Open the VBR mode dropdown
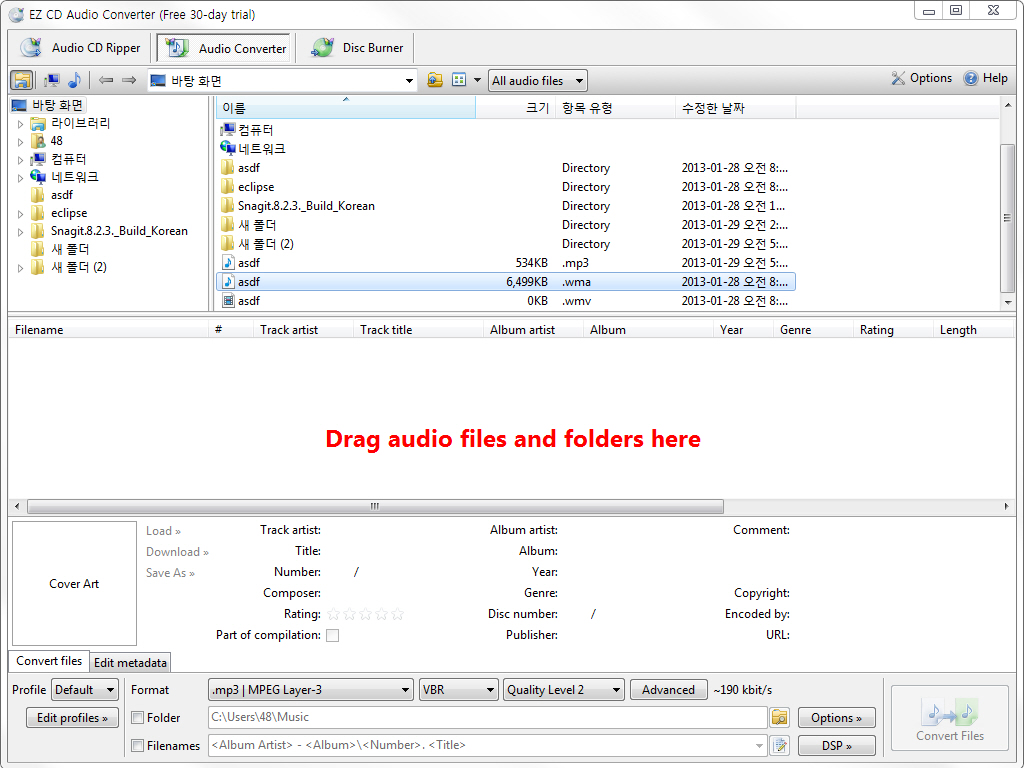The height and width of the screenshot is (768, 1024). coord(458,690)
